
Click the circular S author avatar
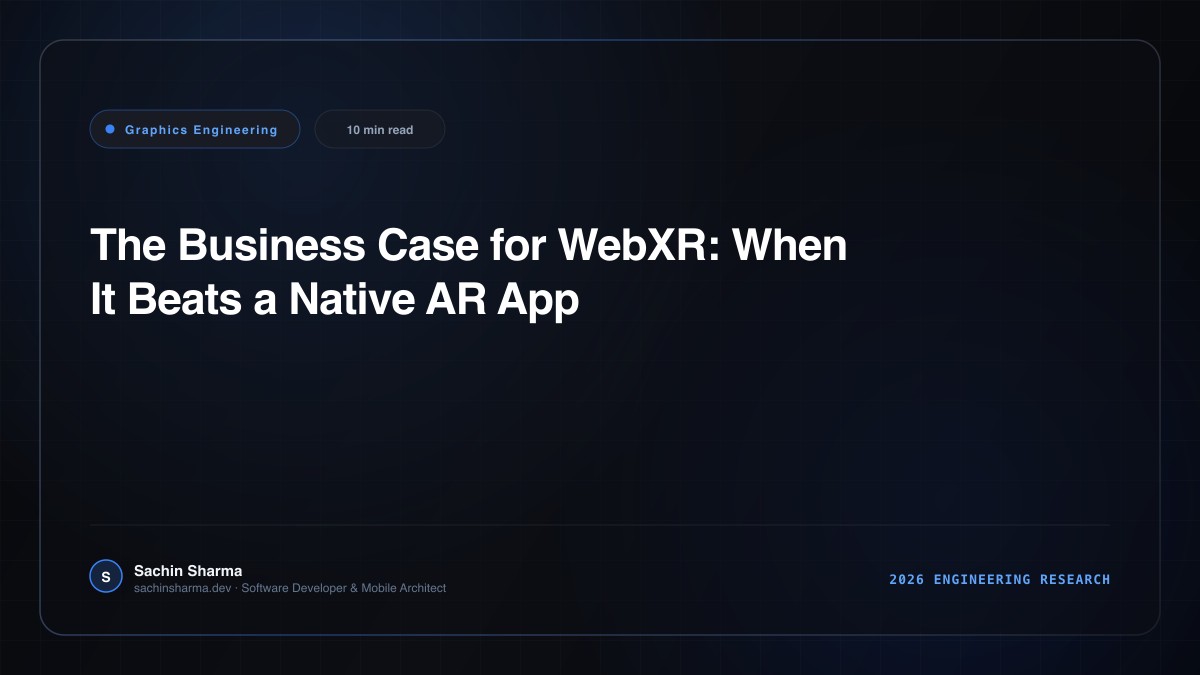(x=106, y=577)
